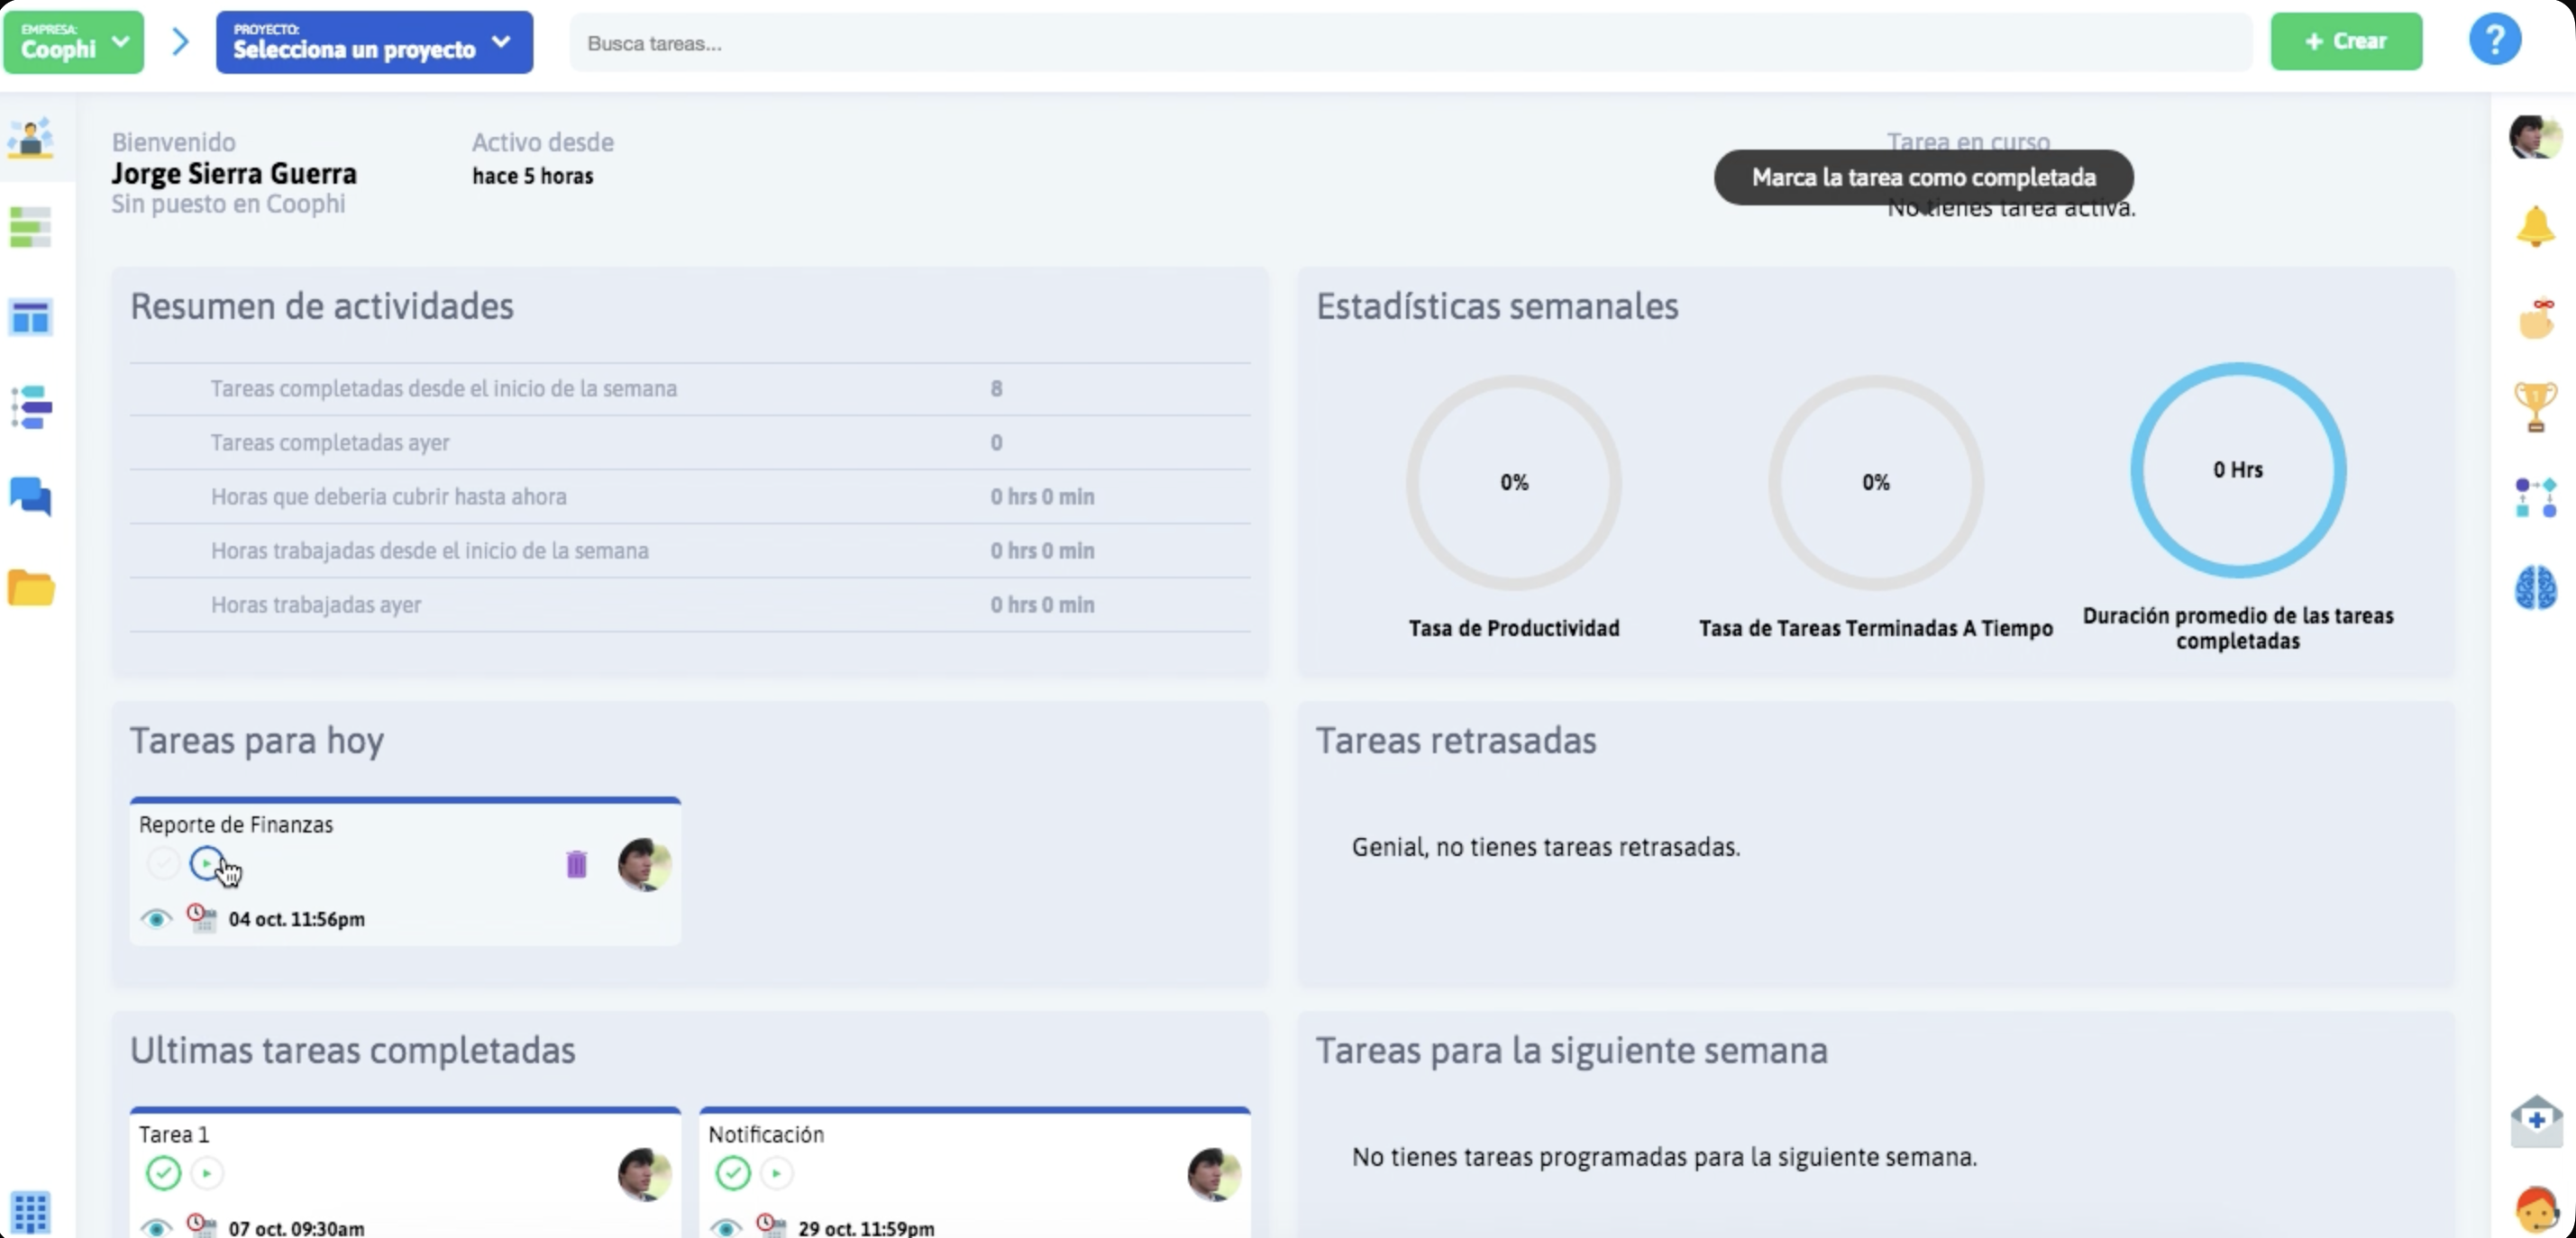
Task: Open the tasks list sidebar icon
Action: point(31,227)
